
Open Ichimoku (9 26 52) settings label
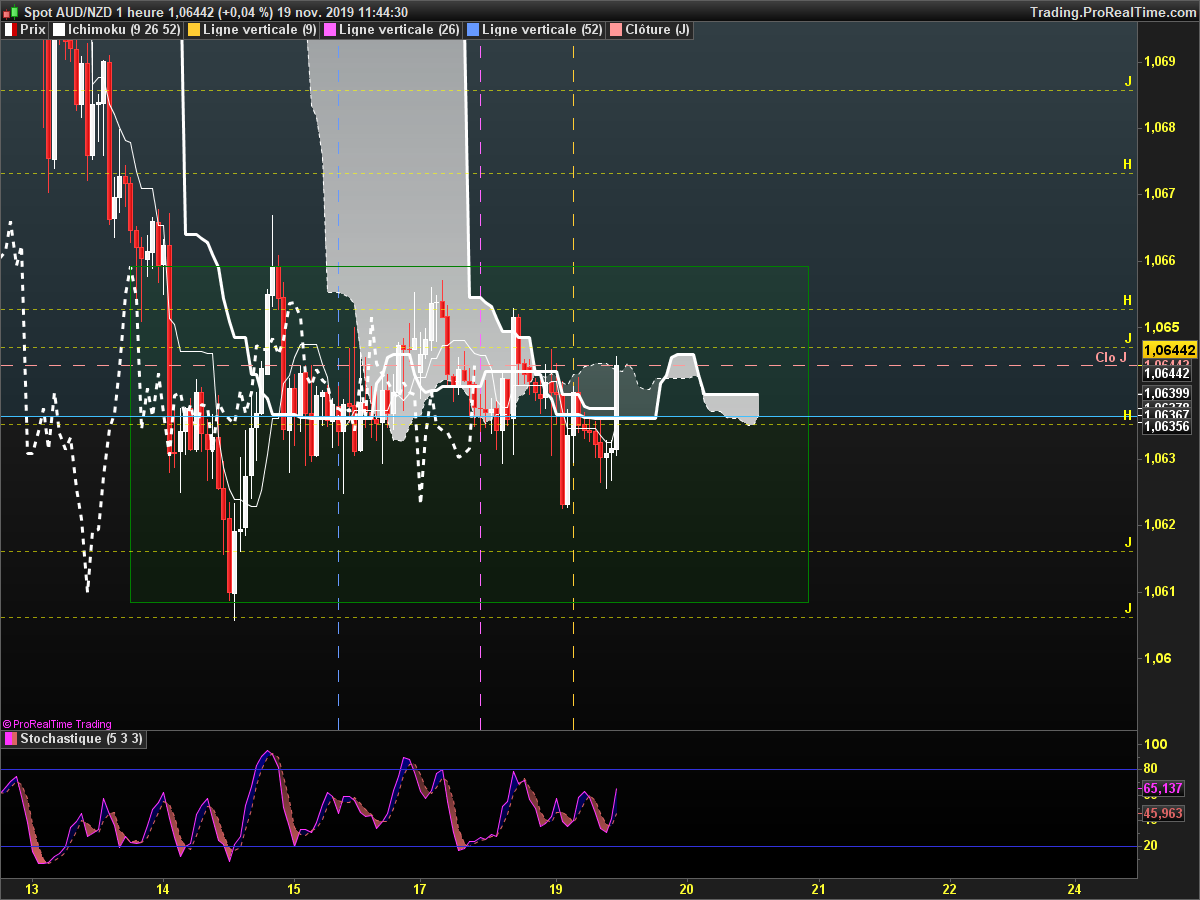click(x=124, y=30)
